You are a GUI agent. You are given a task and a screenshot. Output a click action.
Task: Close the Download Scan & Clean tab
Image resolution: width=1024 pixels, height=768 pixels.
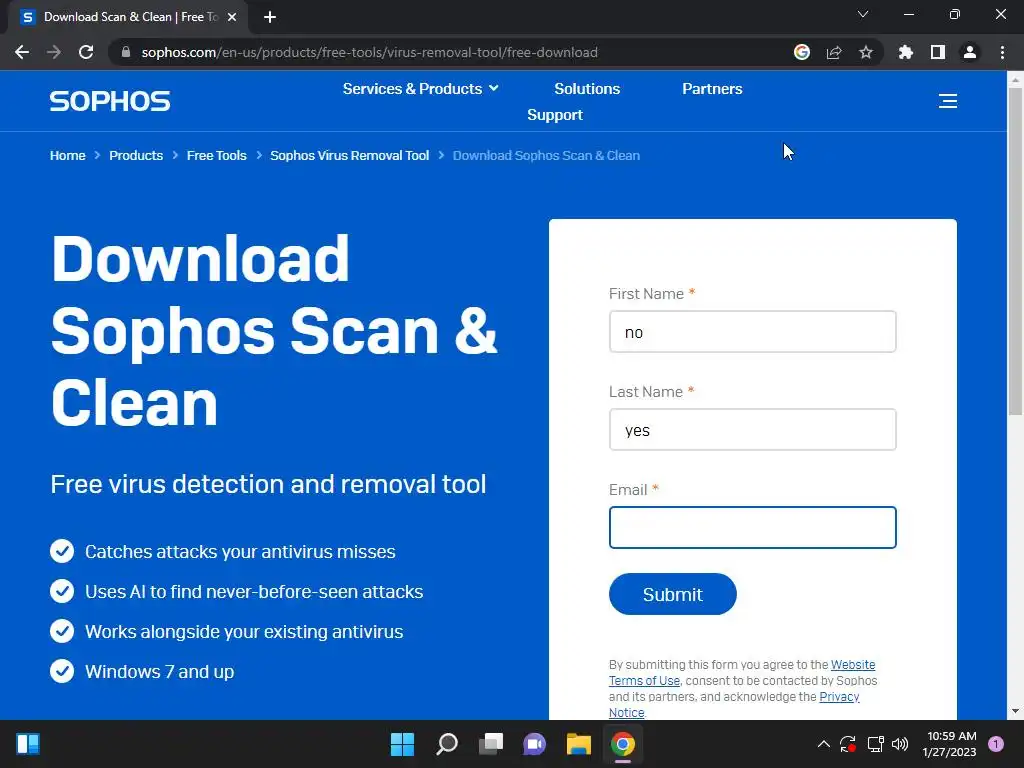click(232, 17)
